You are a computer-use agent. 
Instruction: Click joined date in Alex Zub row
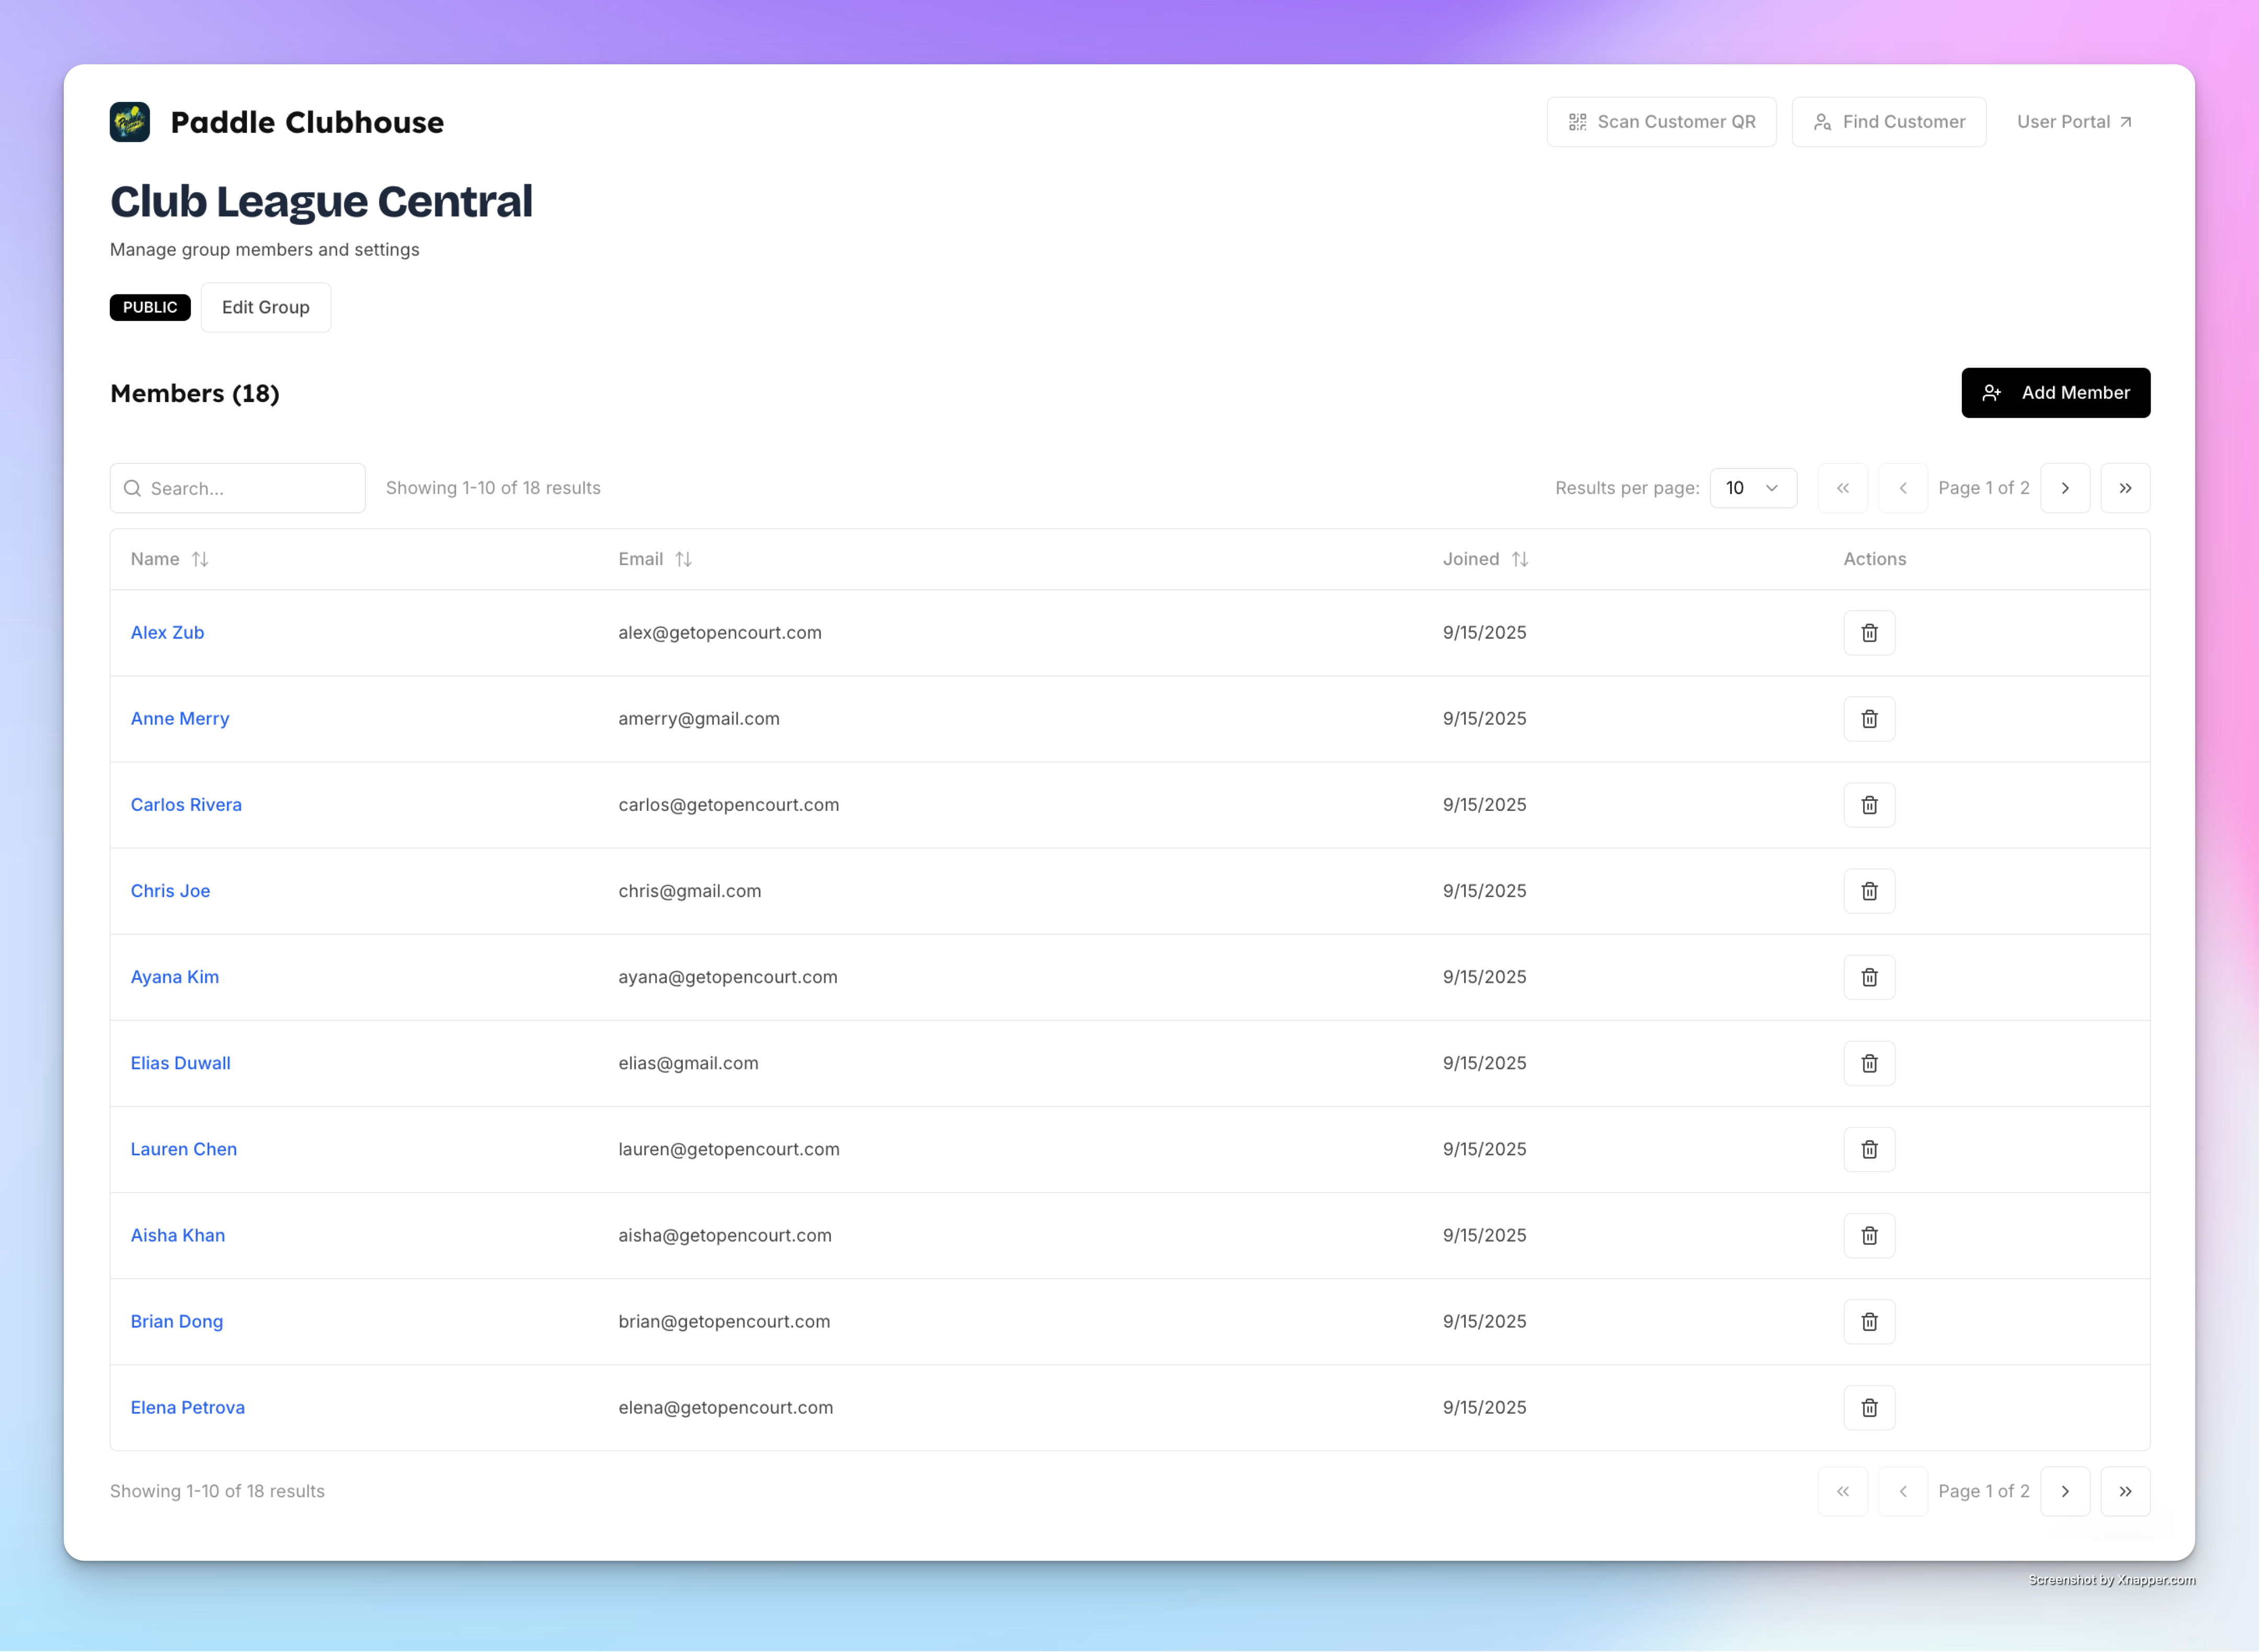point(1484,633)
